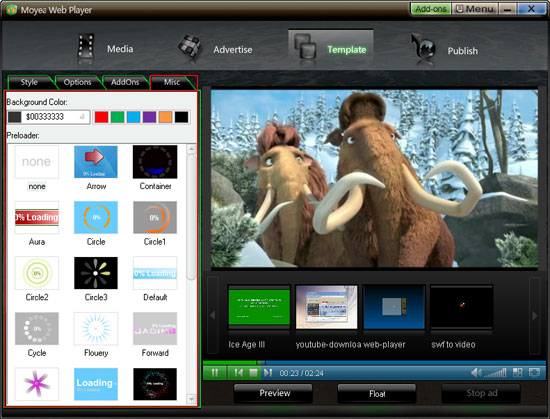Go to the Template section
Screen dimensions: 550x419
tap(330, 49)
